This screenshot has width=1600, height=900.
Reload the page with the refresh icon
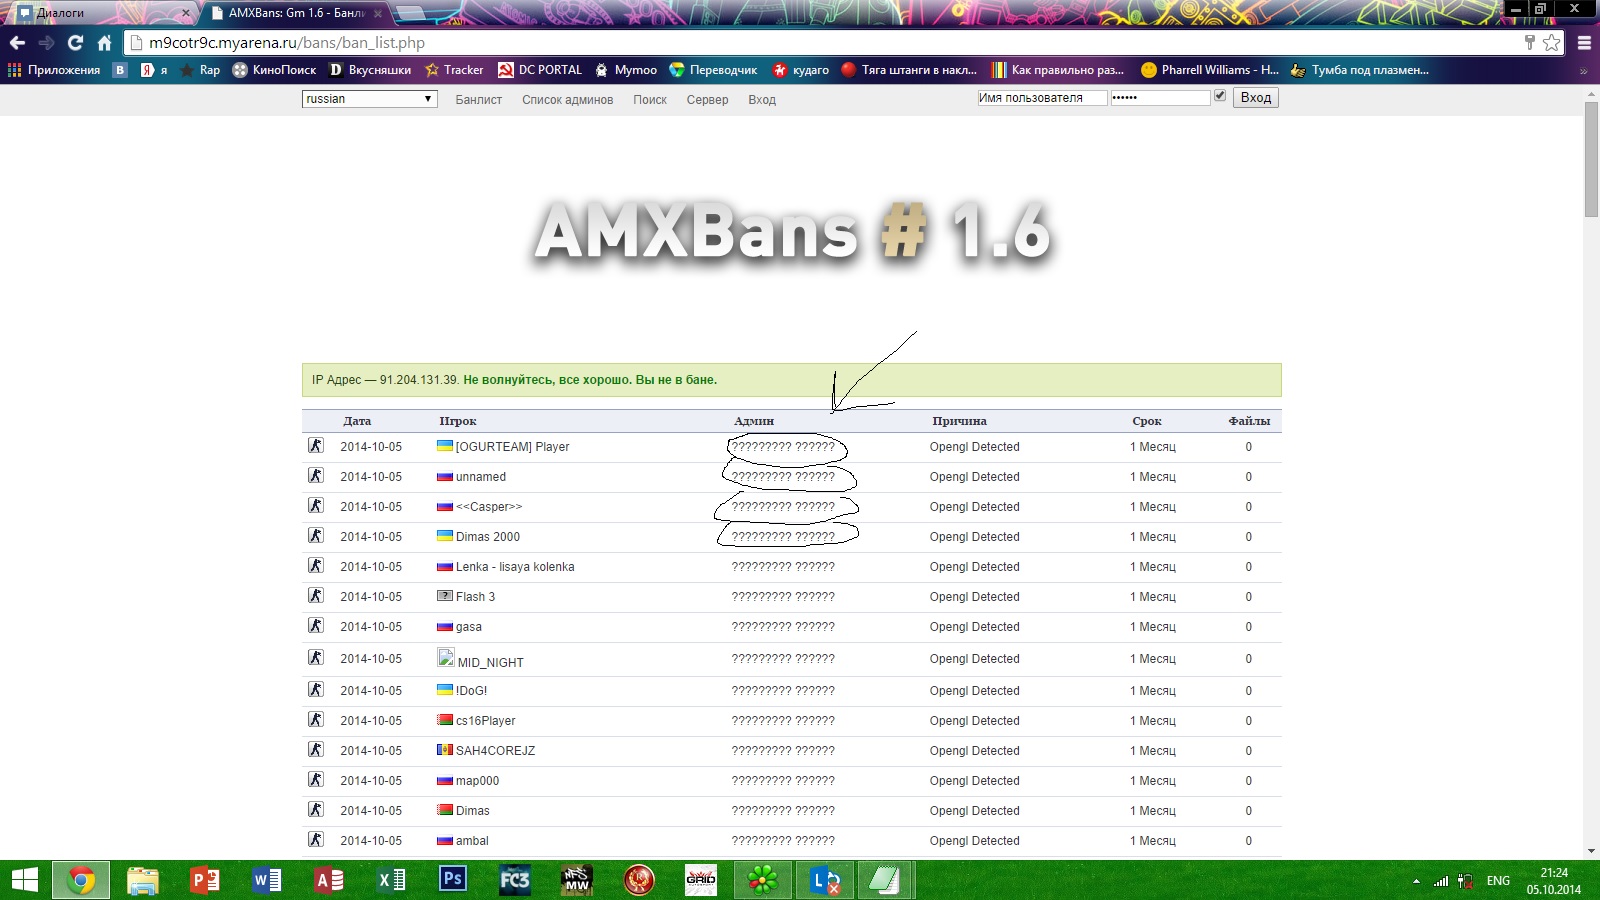(75, 43)
